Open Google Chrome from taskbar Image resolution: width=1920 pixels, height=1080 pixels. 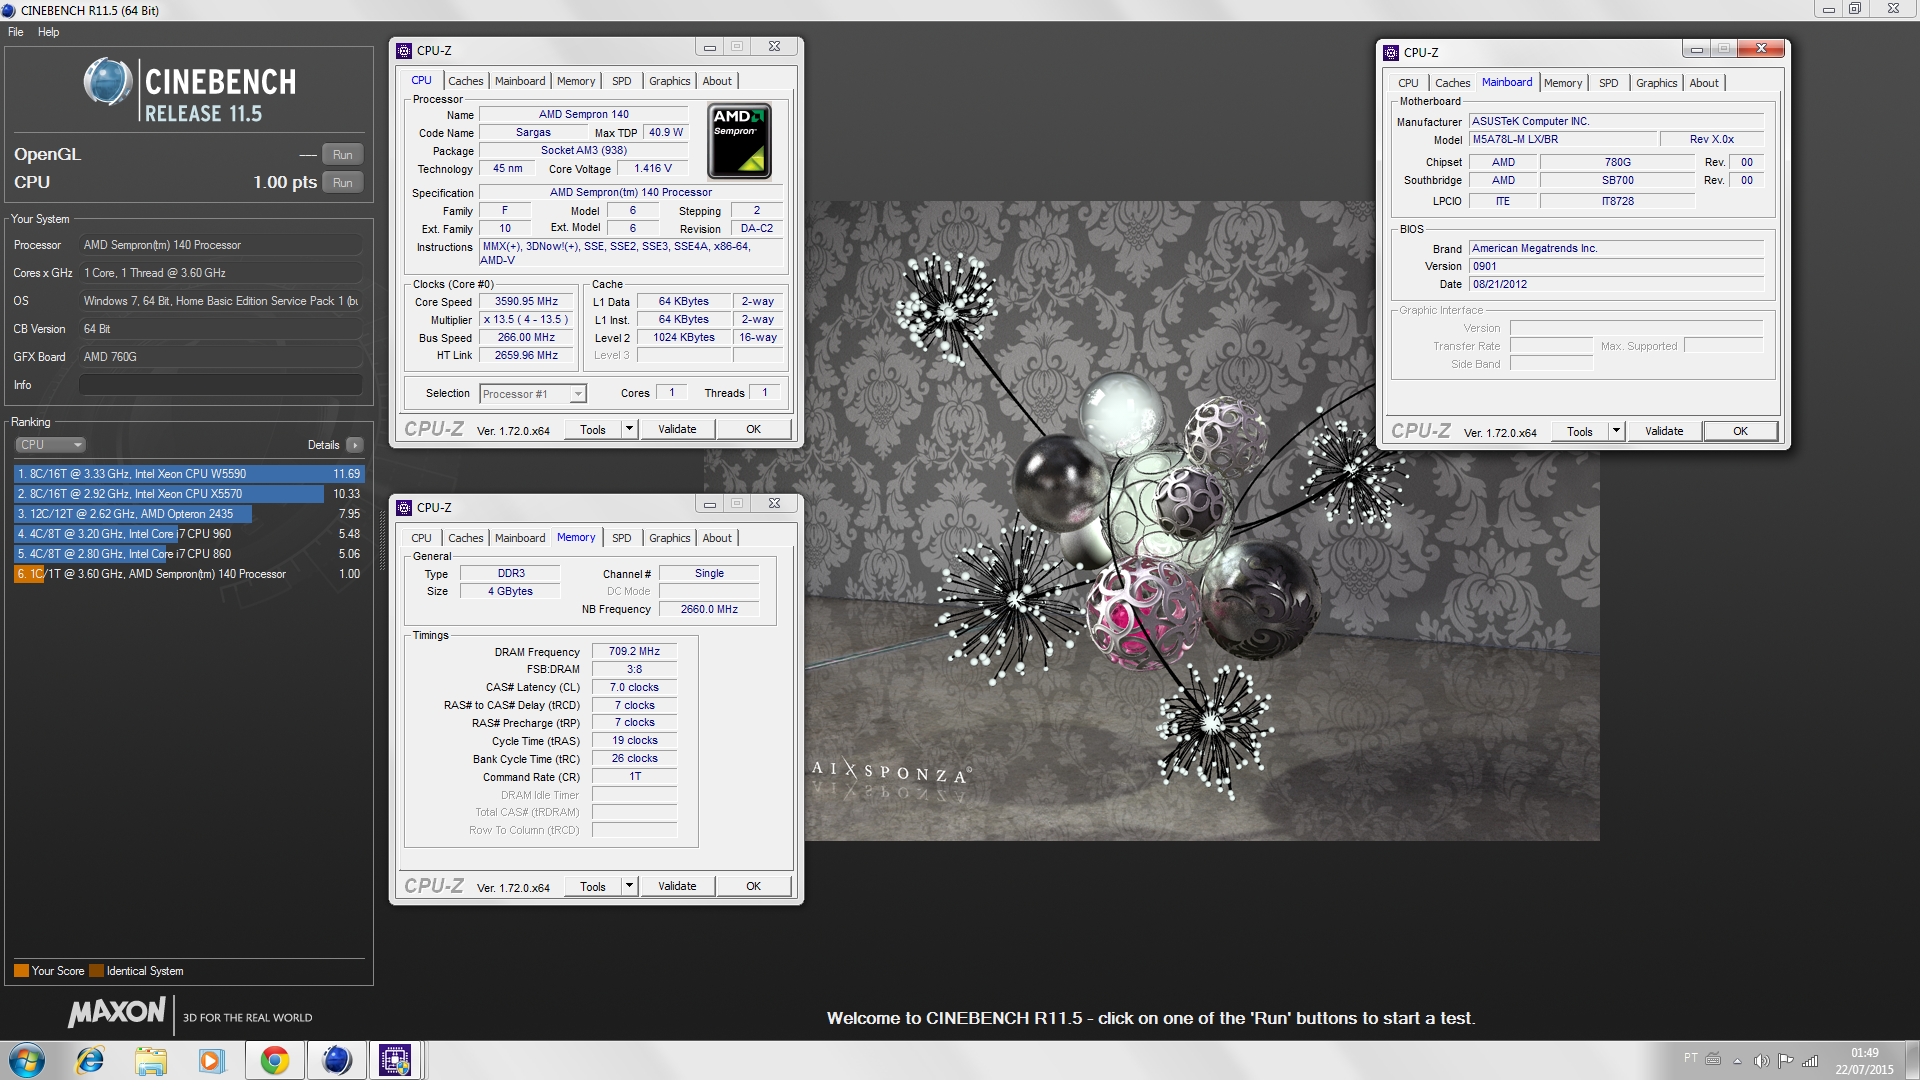(274, 1060)
